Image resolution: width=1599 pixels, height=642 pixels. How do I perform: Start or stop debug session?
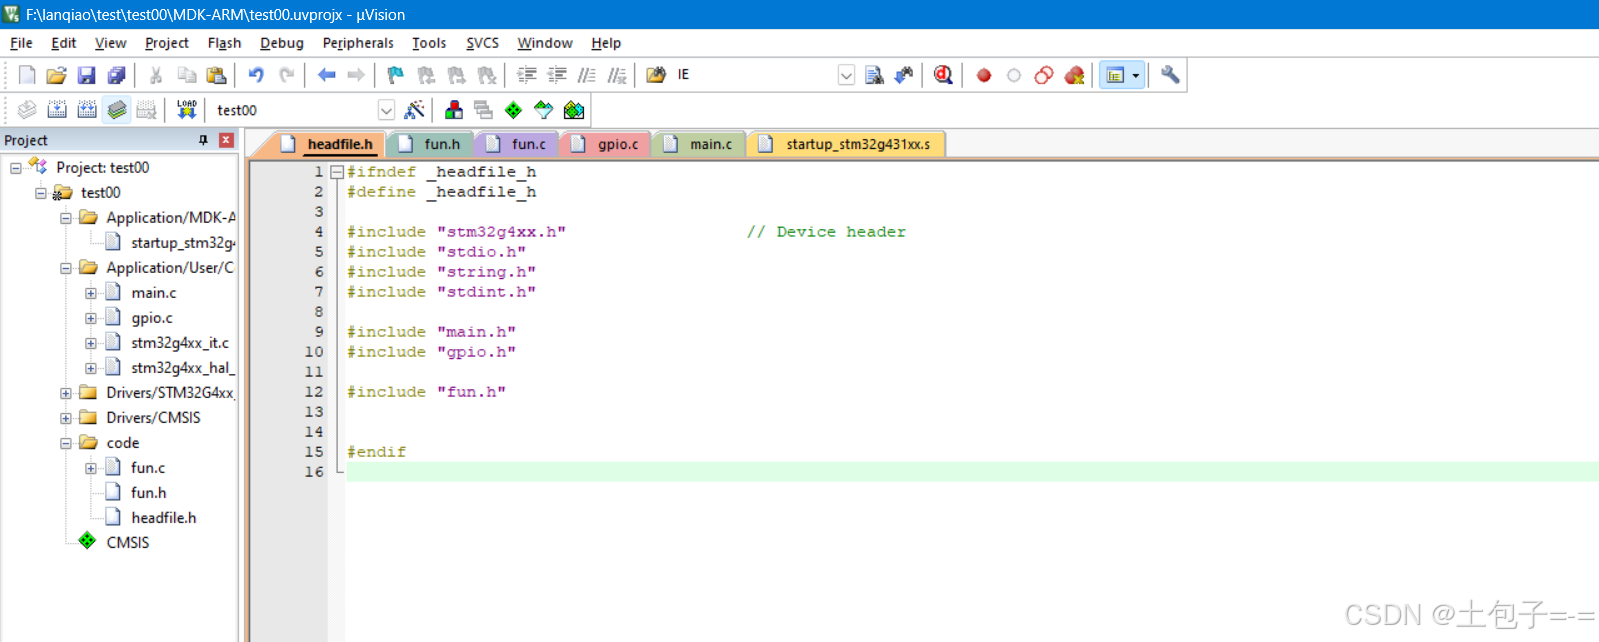[x=943, y=75]
